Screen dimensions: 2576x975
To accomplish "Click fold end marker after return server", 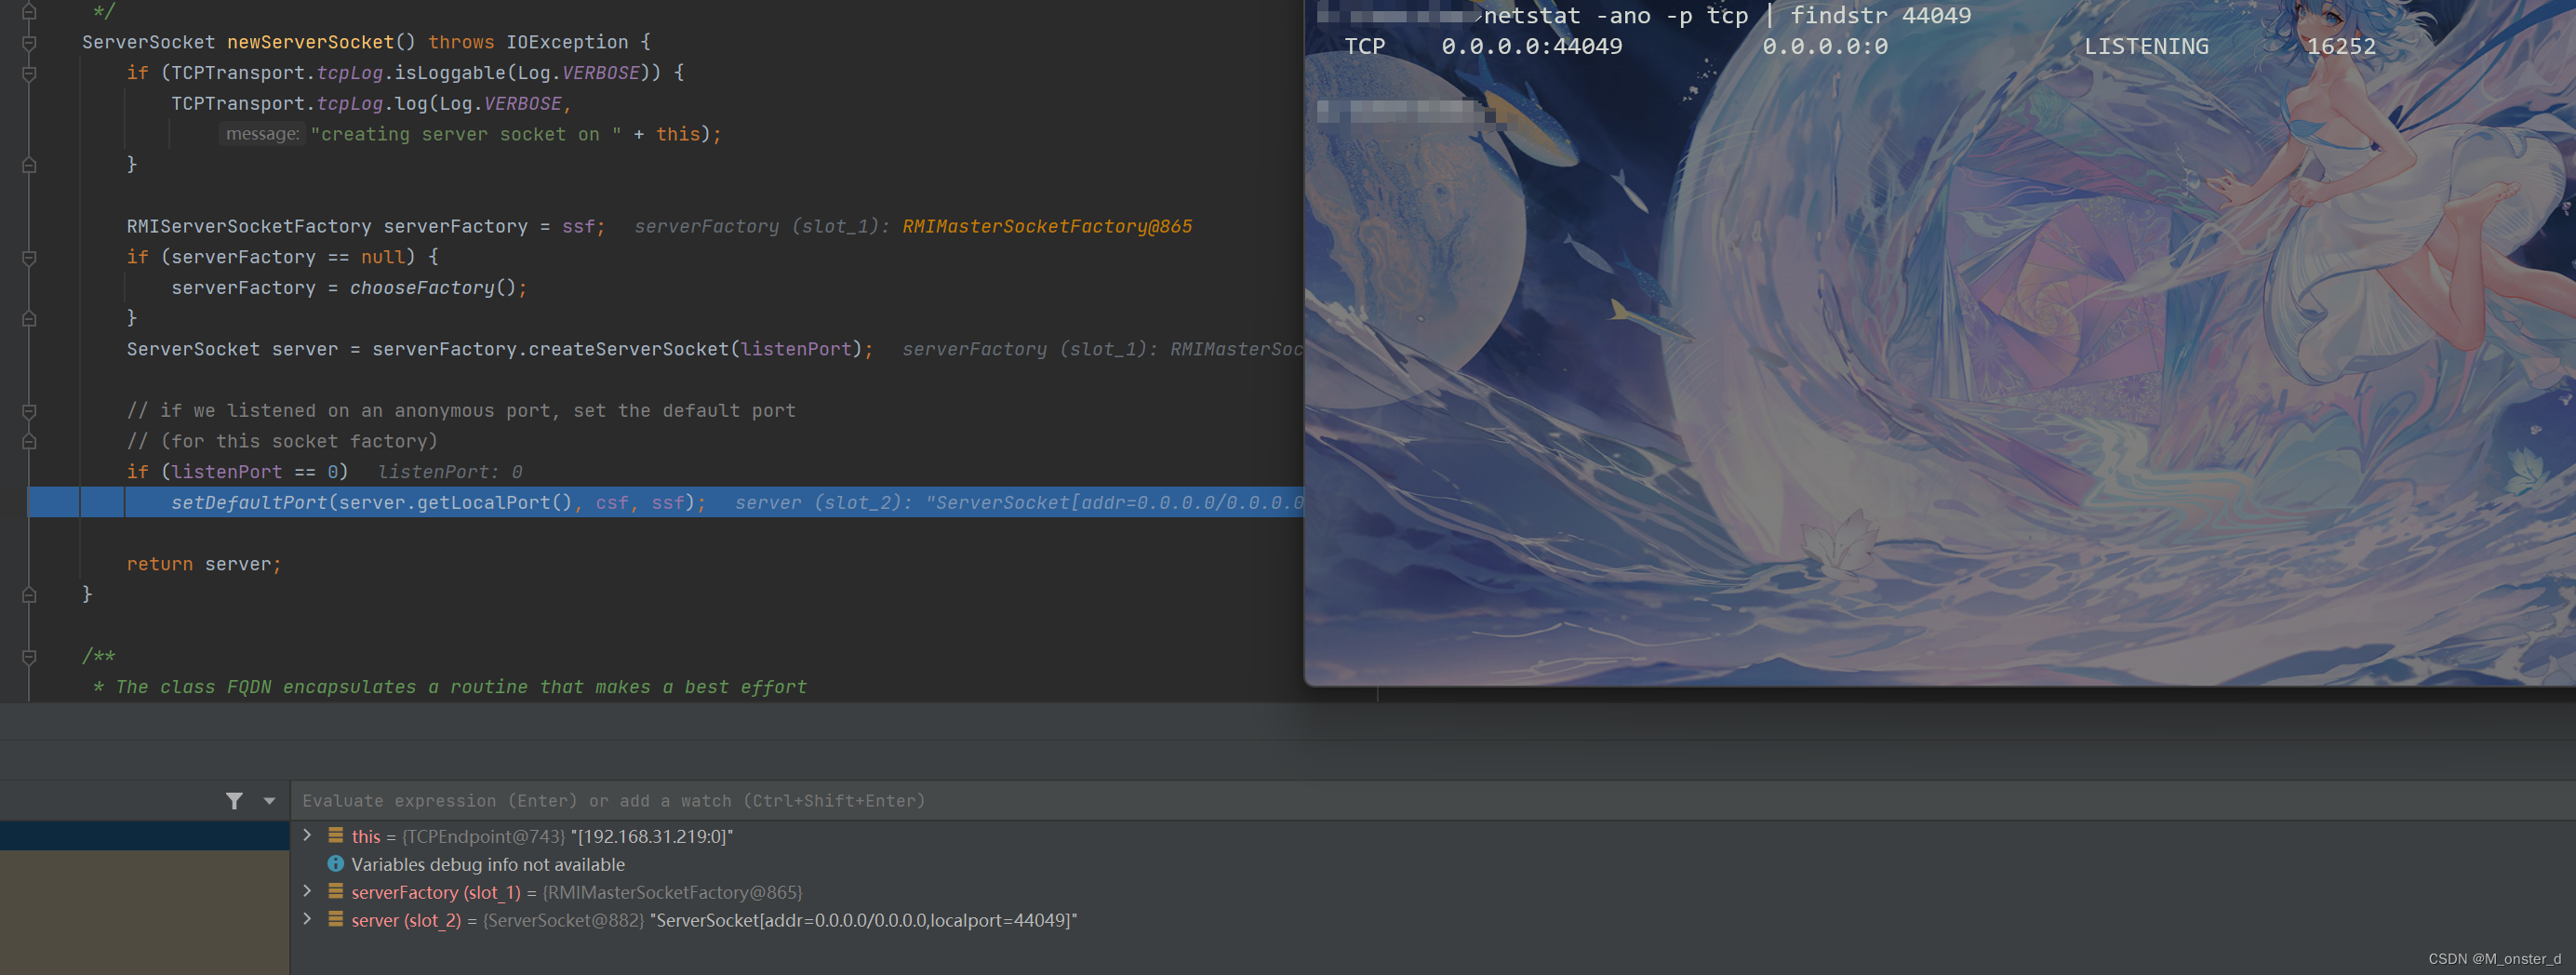I will click(29, 595).
